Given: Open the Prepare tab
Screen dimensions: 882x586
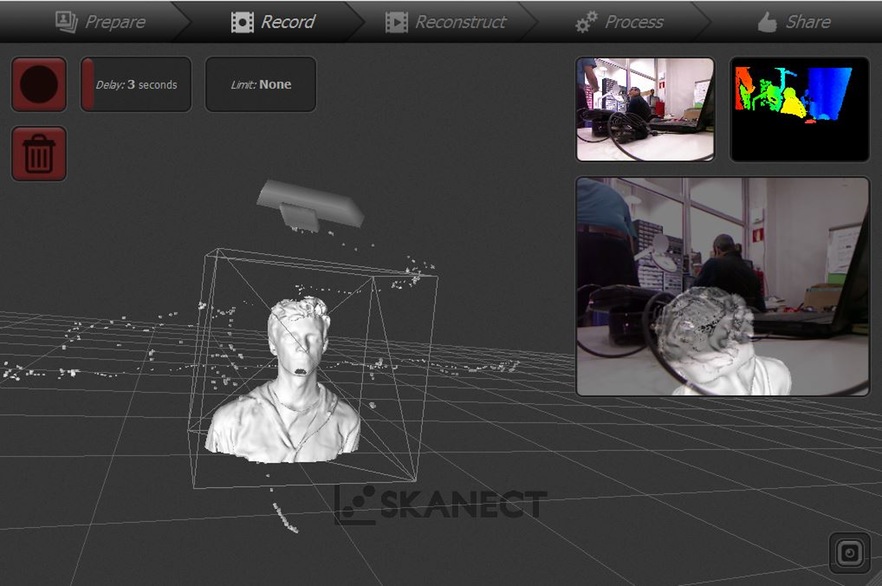Looking at the screenshot, I should (100, 21).
